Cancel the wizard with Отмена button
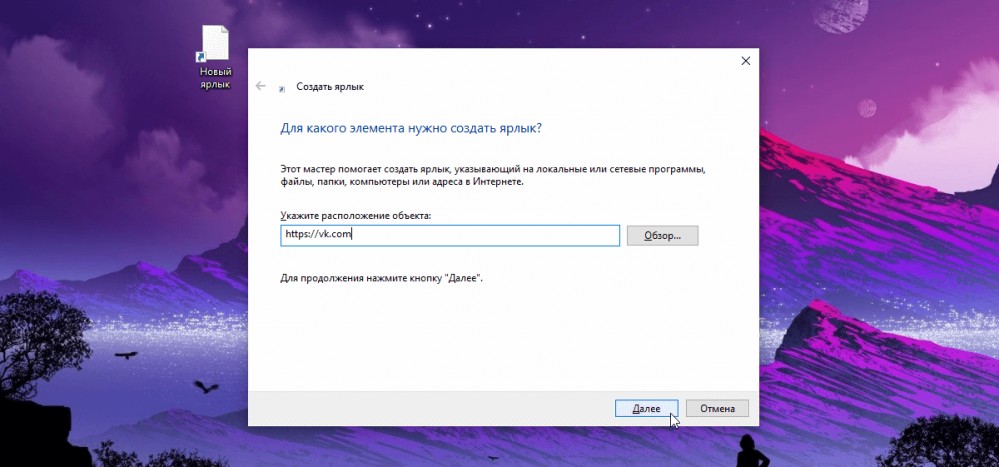The width and height of the screenshot is (999, 467). [717, 408]
